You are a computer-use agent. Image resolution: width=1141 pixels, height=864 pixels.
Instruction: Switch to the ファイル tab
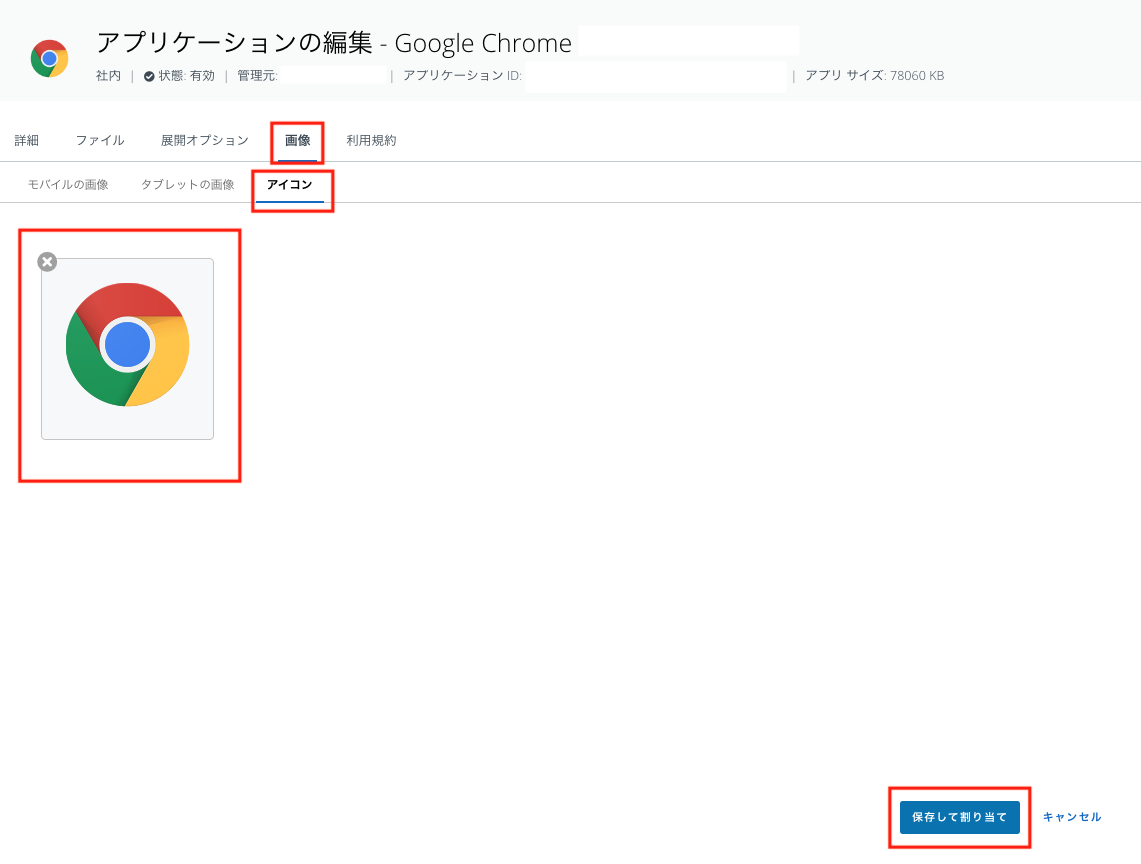click(100, 140)
